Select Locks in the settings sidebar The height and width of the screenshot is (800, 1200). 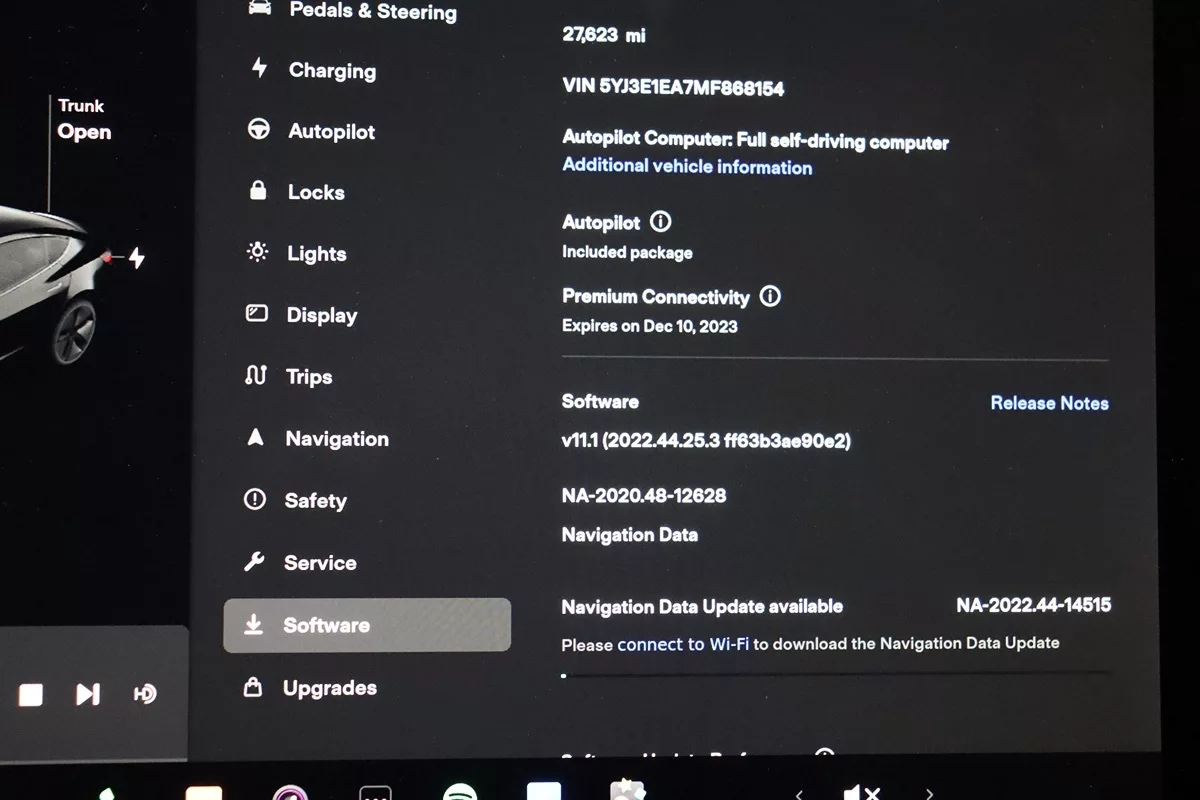click(x=315, y=192)
